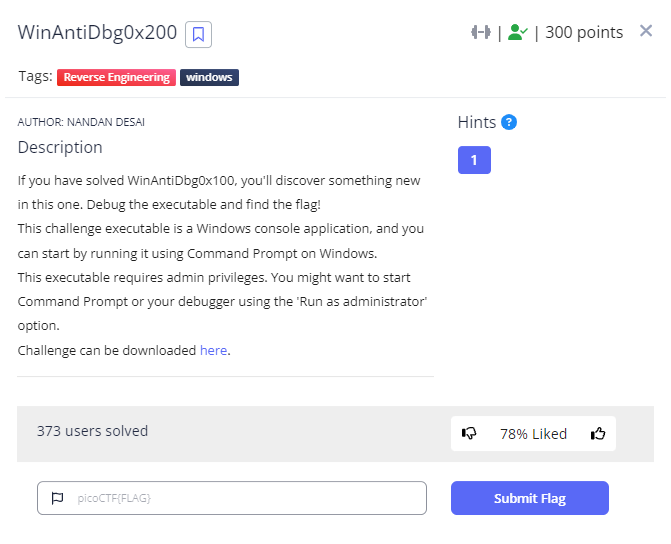Select the windows tag
The height and width of the screenshot is (544, 671).
209,77
